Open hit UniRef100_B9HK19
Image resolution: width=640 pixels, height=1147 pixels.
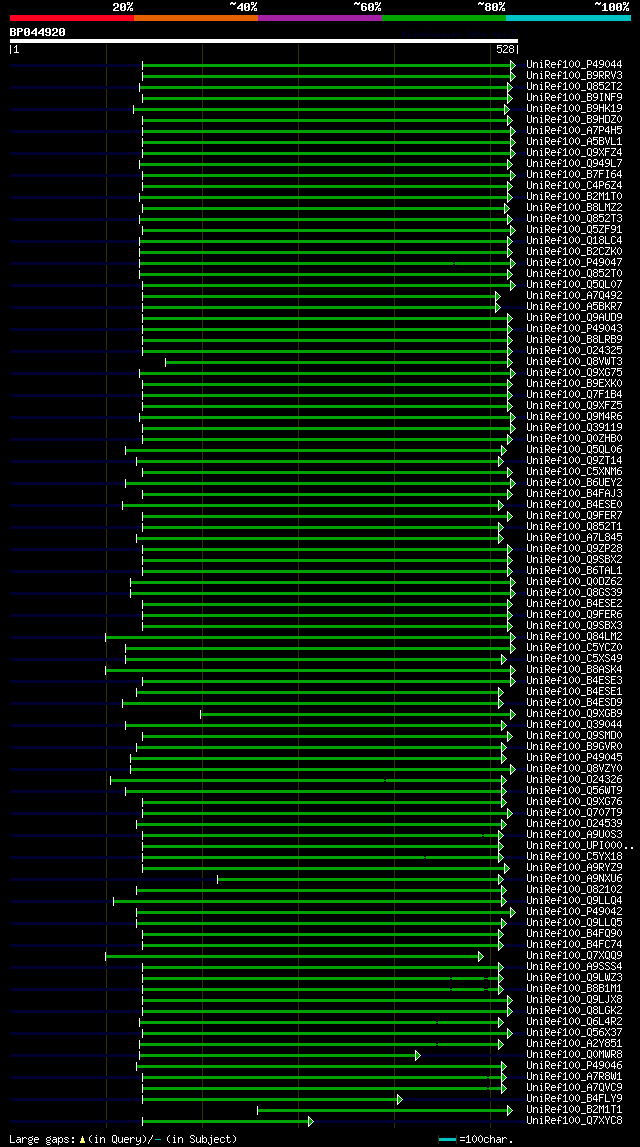tap(574, 108)
